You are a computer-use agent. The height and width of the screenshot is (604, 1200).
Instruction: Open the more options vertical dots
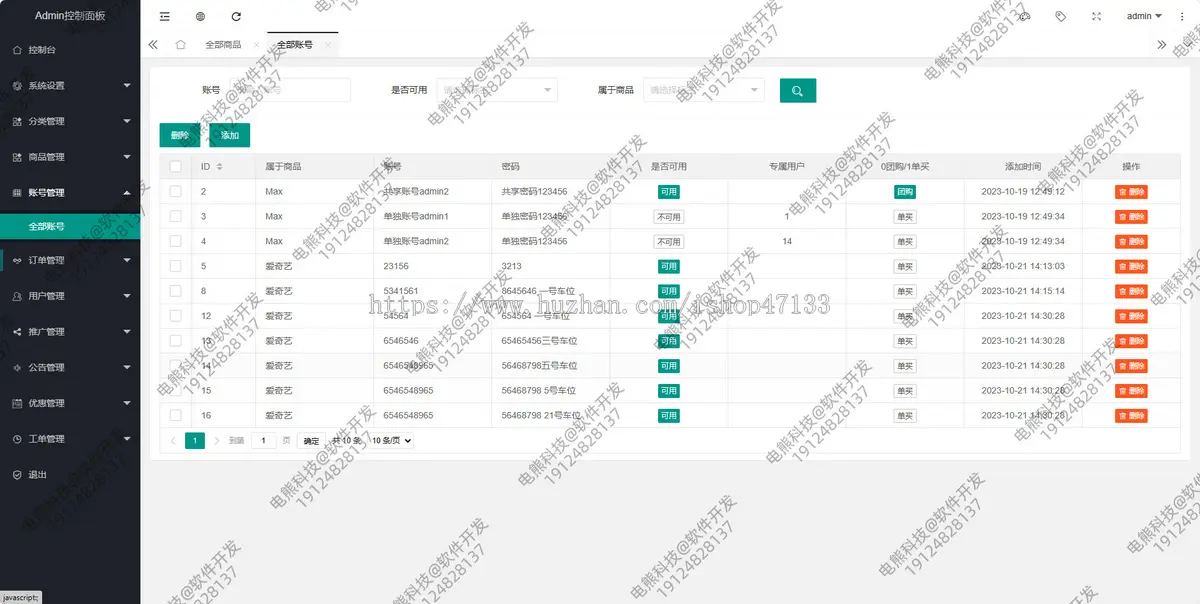click(1182, 16)
